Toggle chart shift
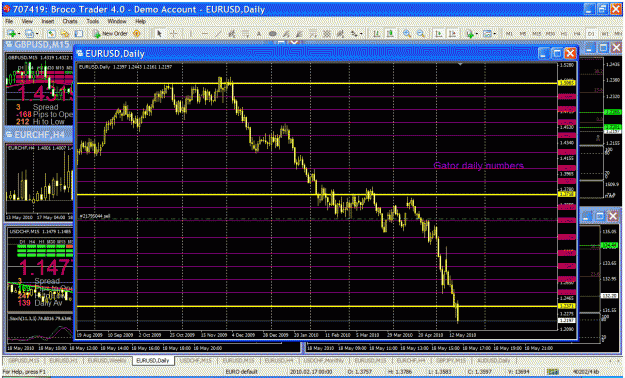 (x=452, y=34)
